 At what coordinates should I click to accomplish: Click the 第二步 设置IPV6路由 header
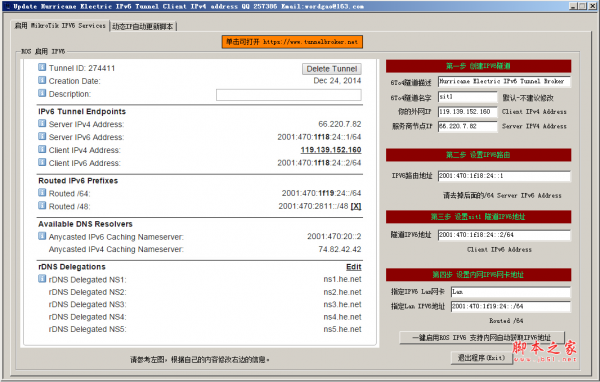478,155
